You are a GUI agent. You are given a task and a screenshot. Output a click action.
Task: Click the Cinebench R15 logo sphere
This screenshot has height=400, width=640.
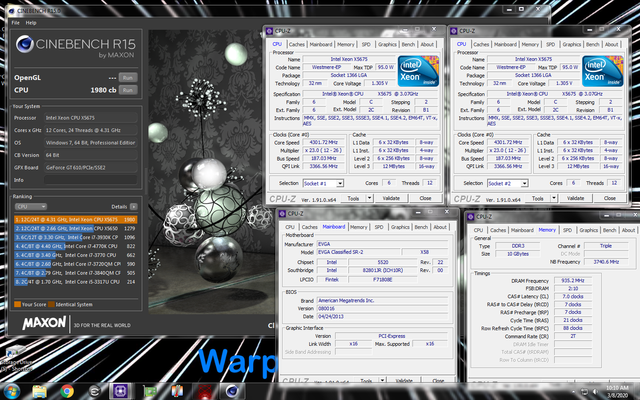click(24, 44)
